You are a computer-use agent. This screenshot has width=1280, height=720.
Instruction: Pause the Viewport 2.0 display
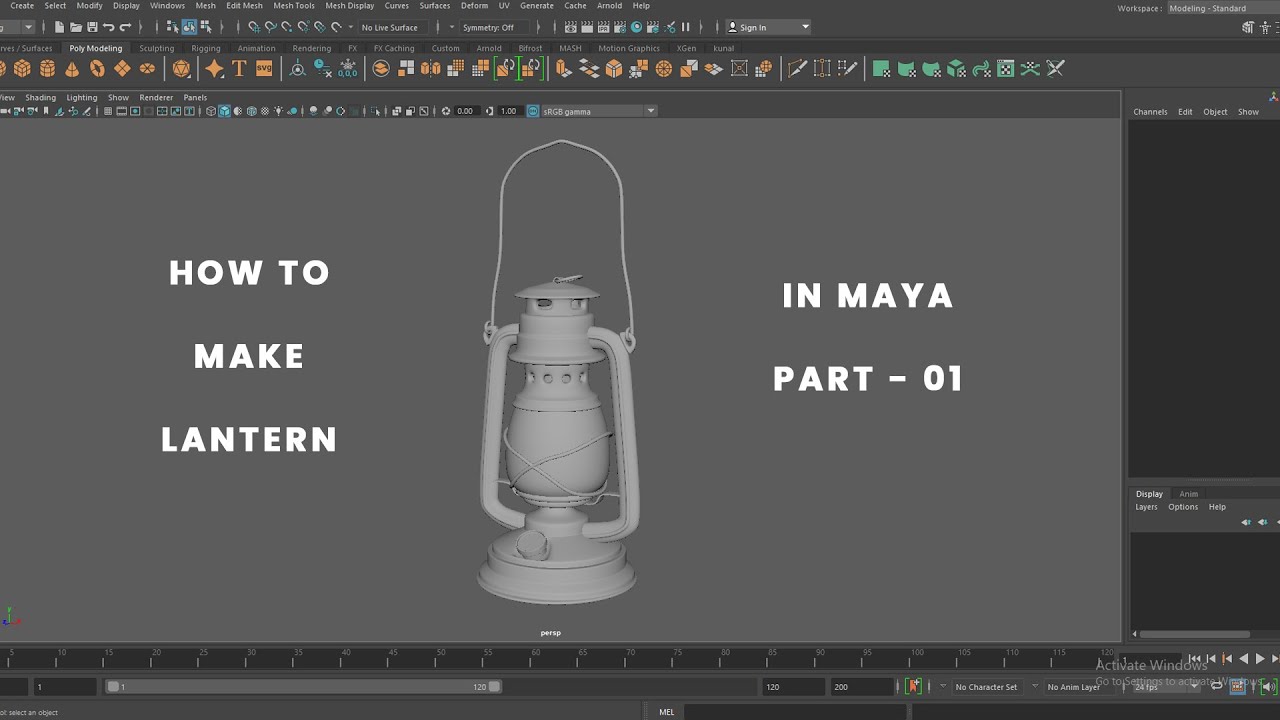685,27
